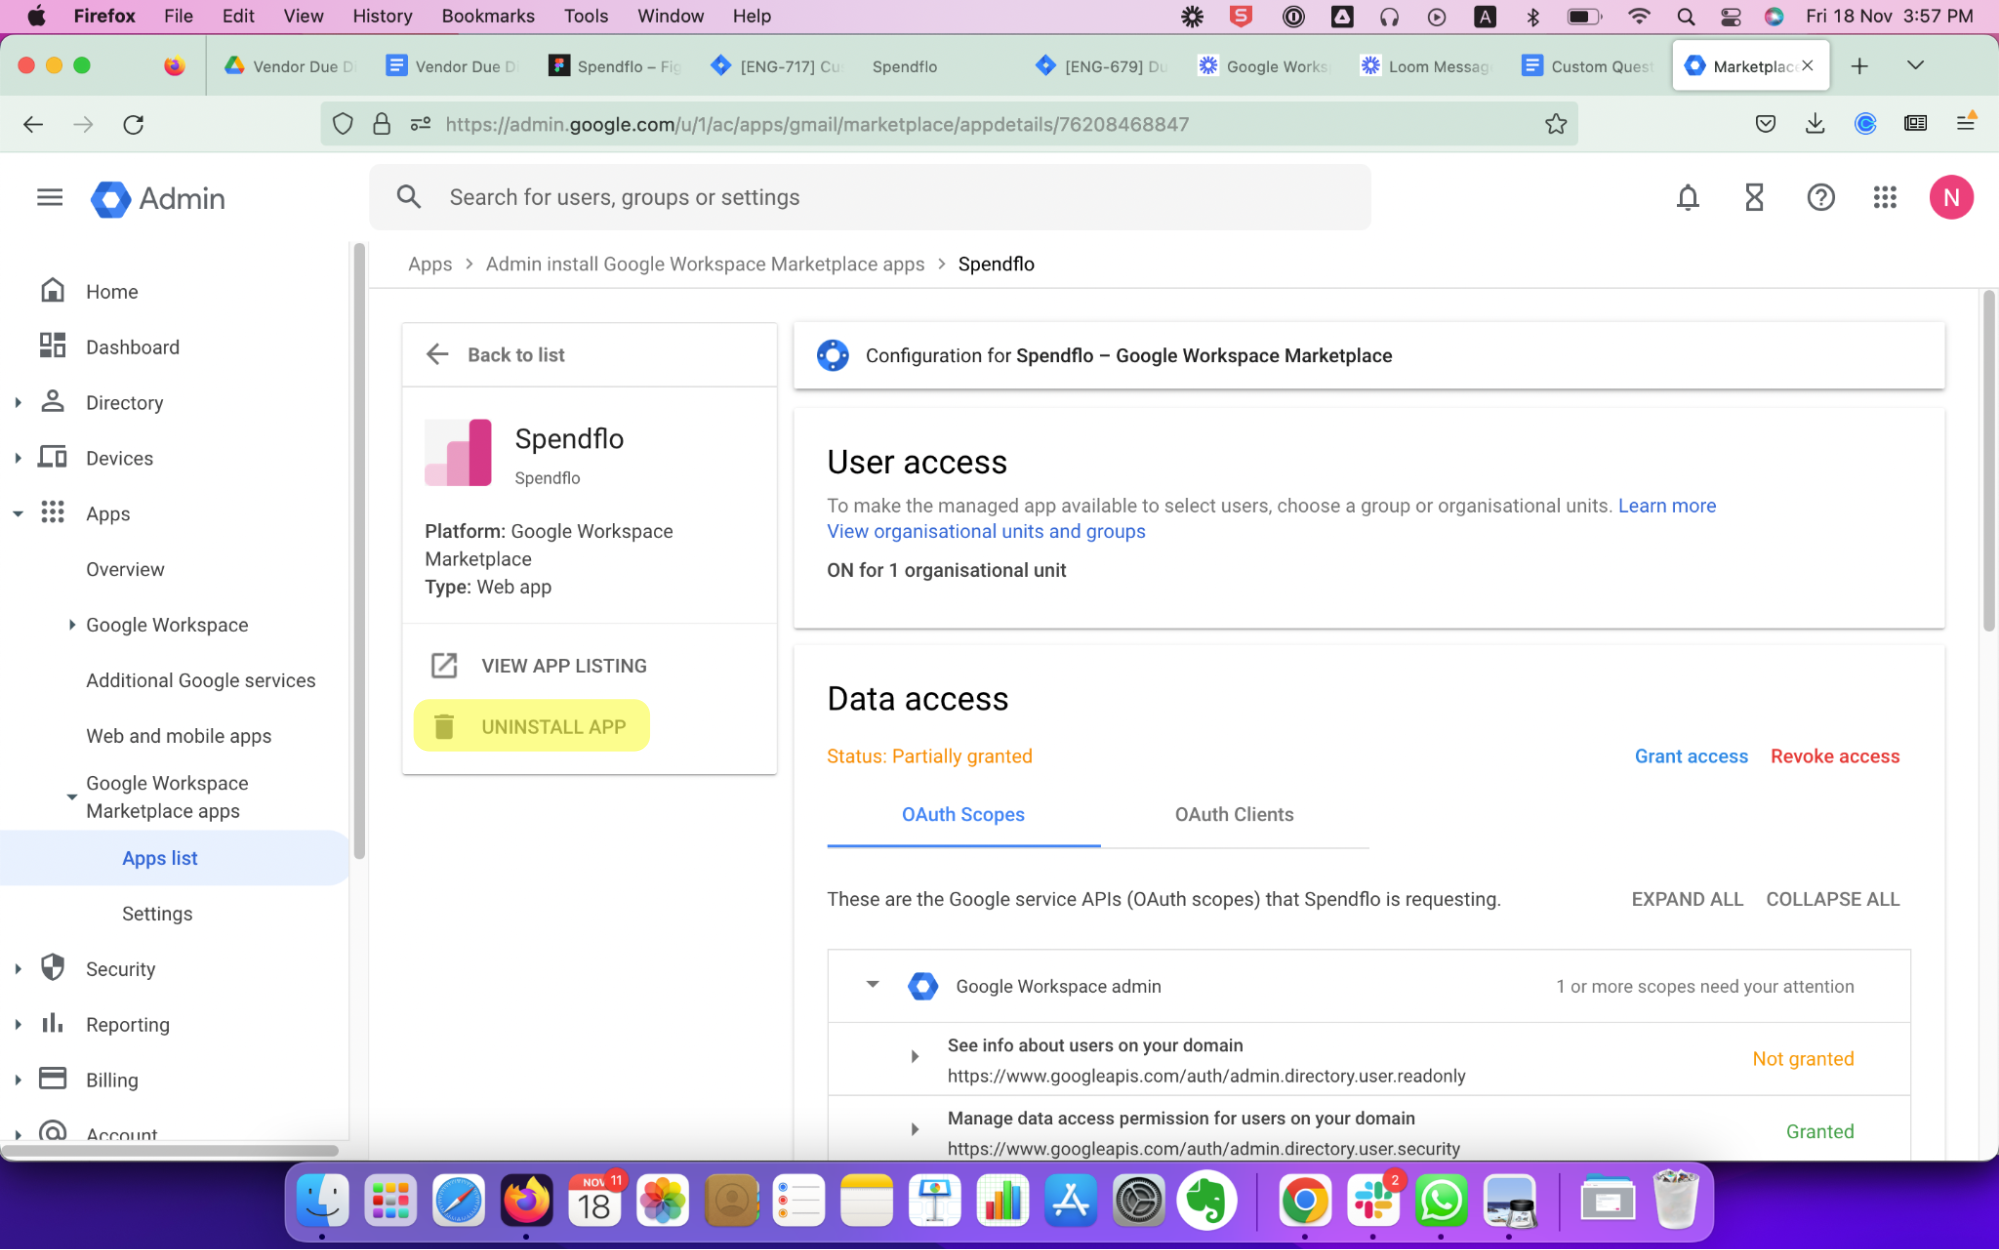Open the account avatar N
Image resolution: width=1999 pixels, height=1250 pixels.
pos(1950,198)
